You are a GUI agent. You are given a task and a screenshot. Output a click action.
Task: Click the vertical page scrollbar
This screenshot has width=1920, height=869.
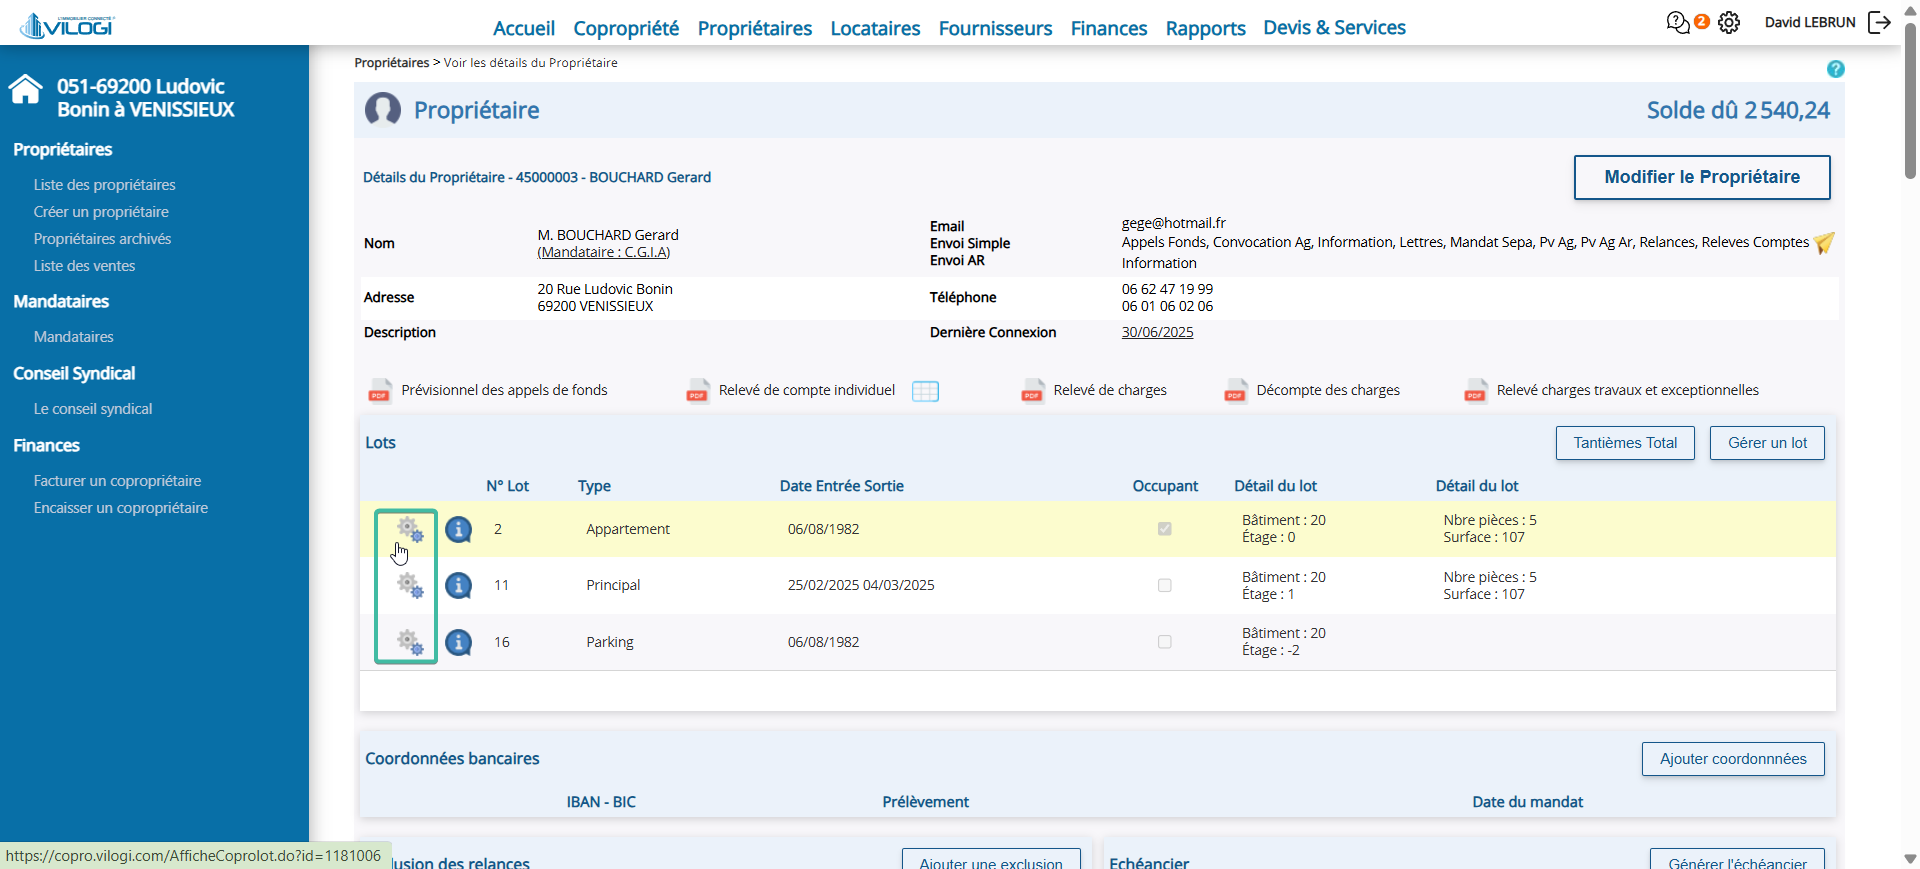click(x=1910, y=100)
